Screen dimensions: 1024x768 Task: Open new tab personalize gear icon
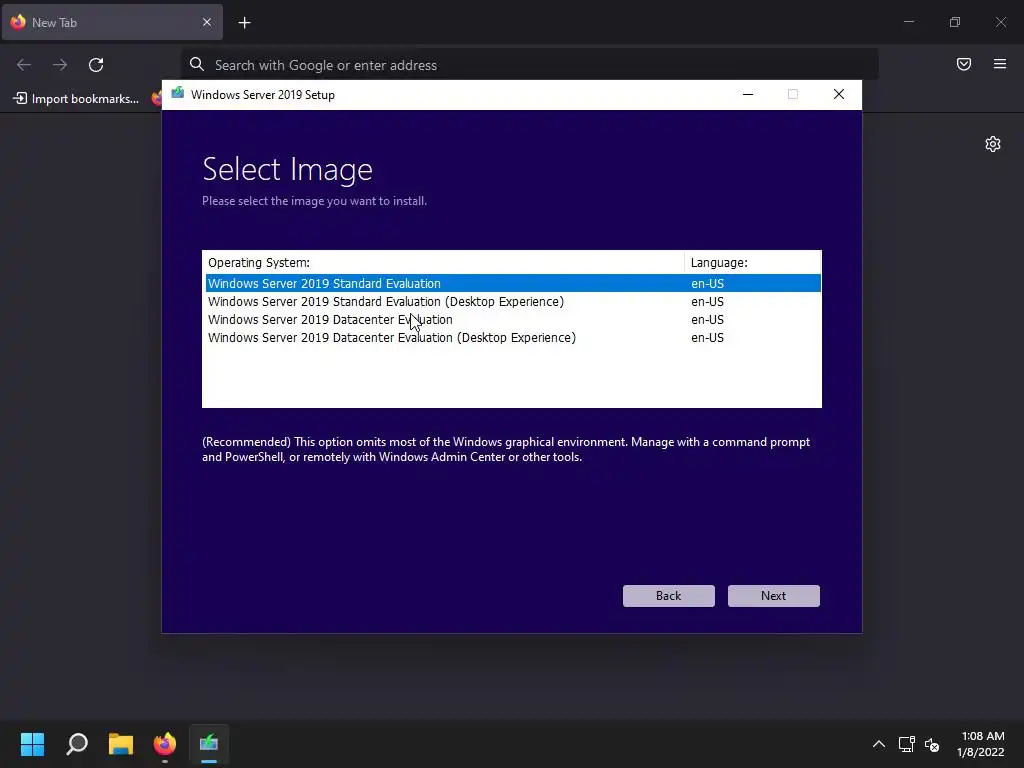pyautogui.click(x=993, y=144)
